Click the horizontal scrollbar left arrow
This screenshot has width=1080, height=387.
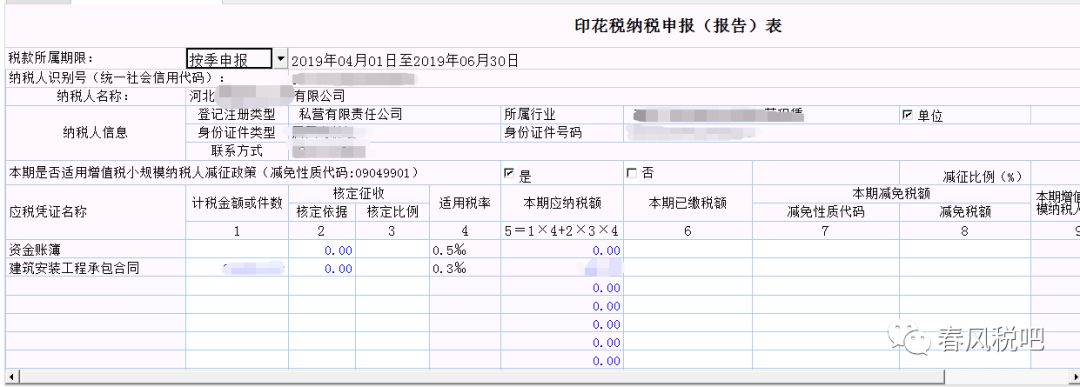(11, 377)
